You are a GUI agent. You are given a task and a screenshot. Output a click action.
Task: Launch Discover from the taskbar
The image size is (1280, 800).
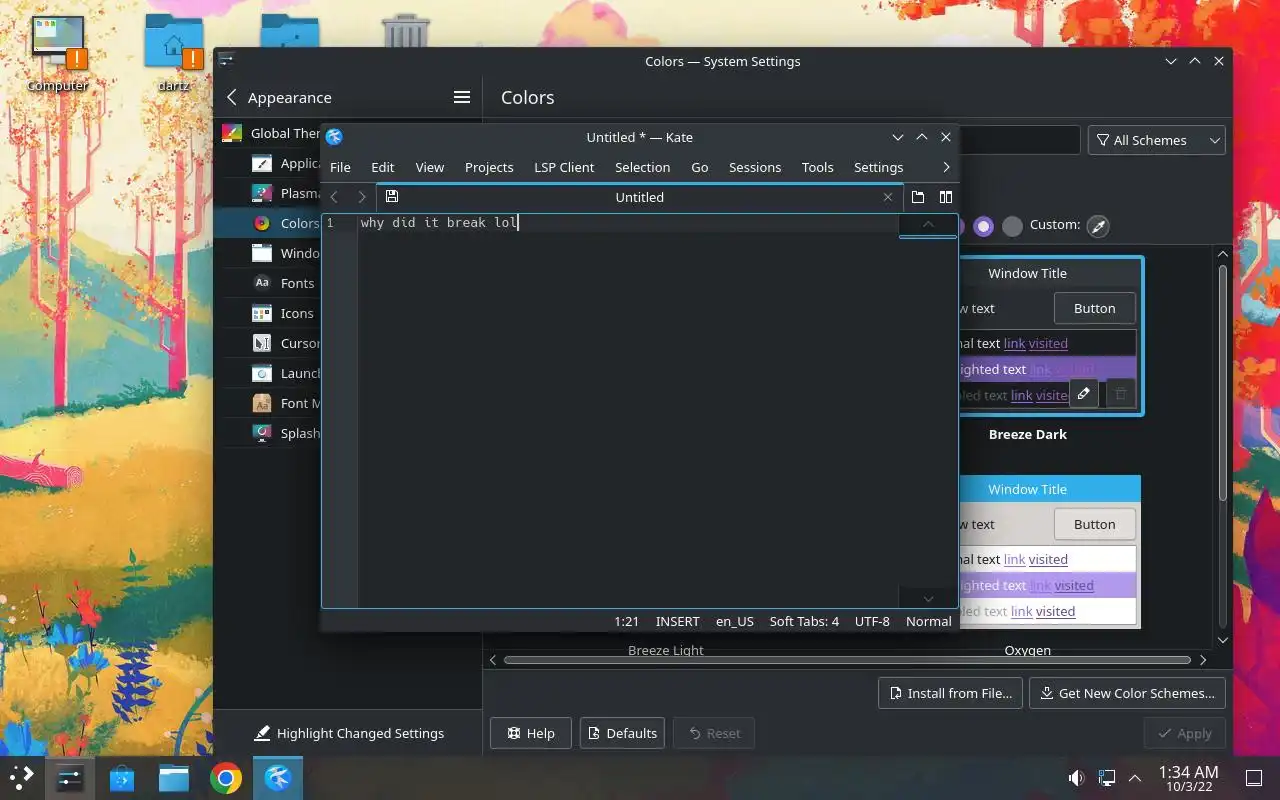(x=122, y=777)
